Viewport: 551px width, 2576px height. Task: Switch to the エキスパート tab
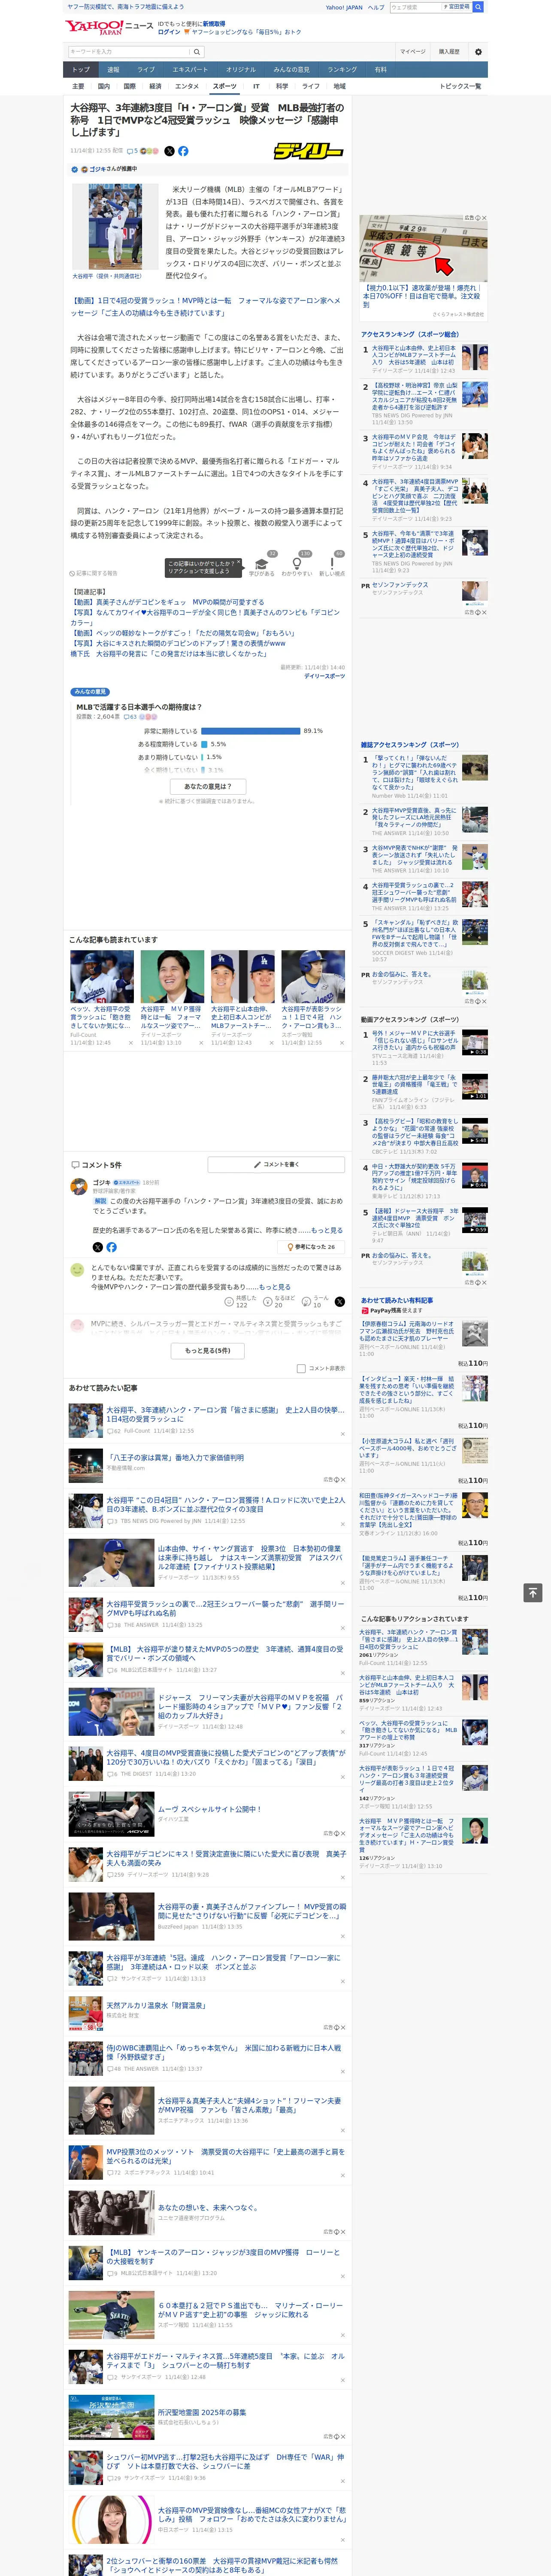point(190,69)
